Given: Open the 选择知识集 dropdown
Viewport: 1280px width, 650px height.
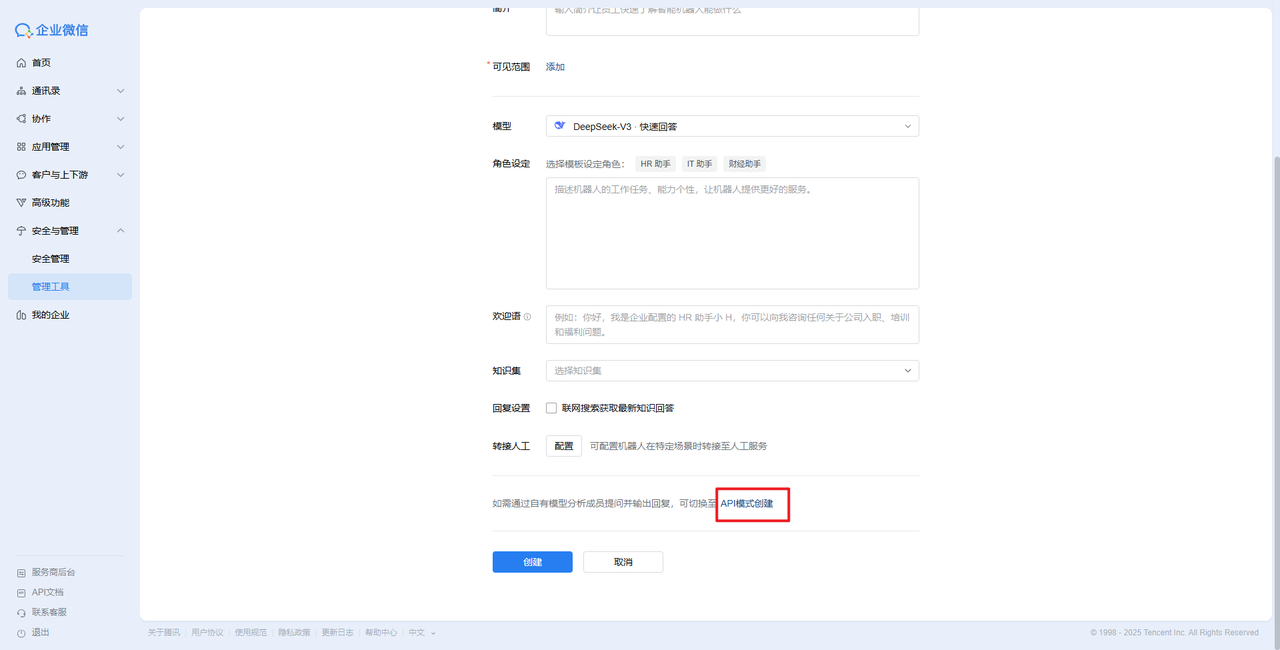Looking at the screenshot, I should click(732, 371).
